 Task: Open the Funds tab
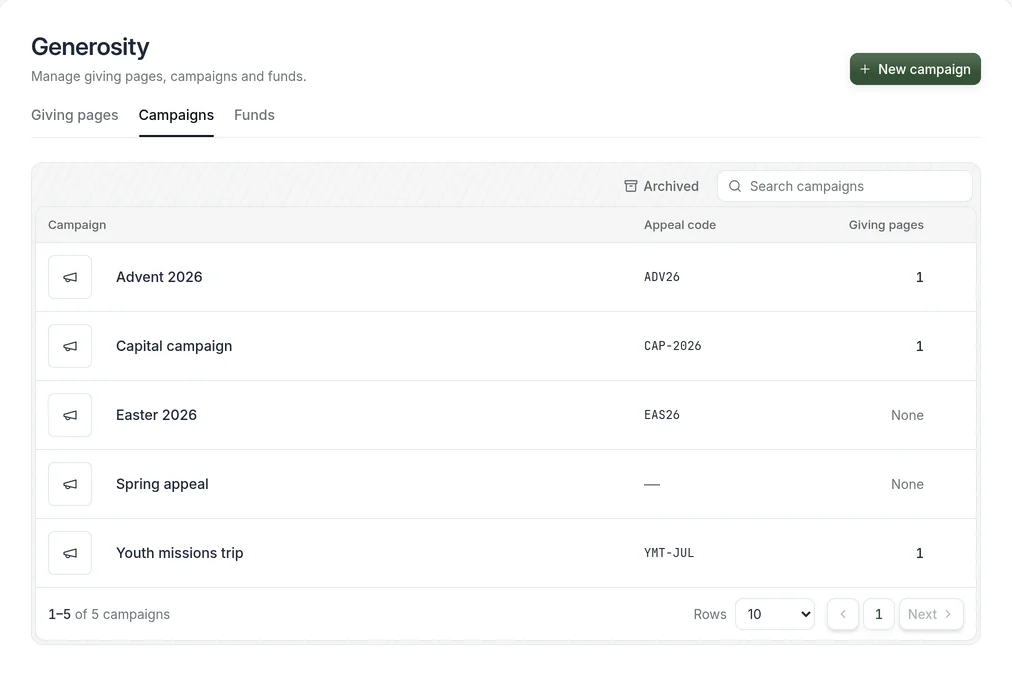click(x=254, y=115)
